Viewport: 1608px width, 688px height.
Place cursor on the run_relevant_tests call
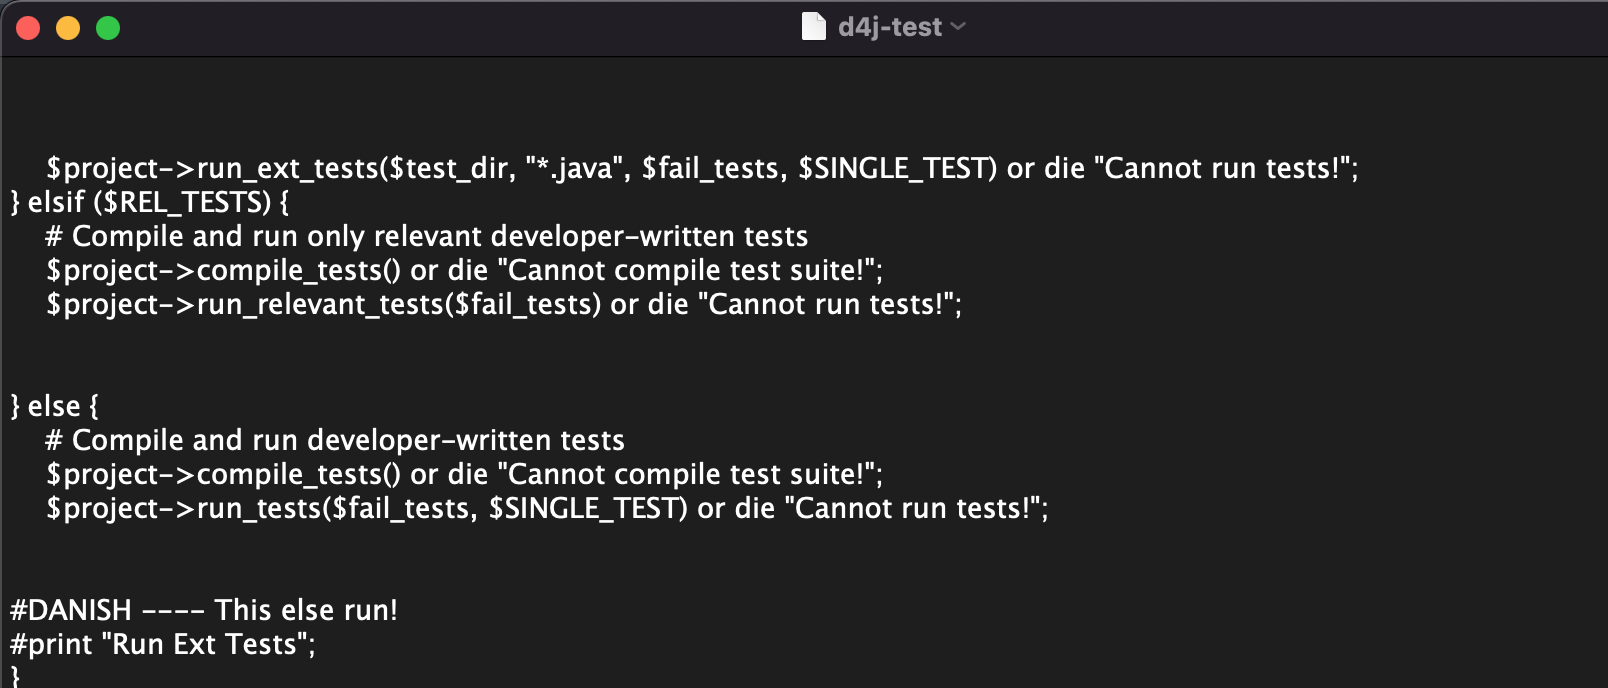point(320,304)
